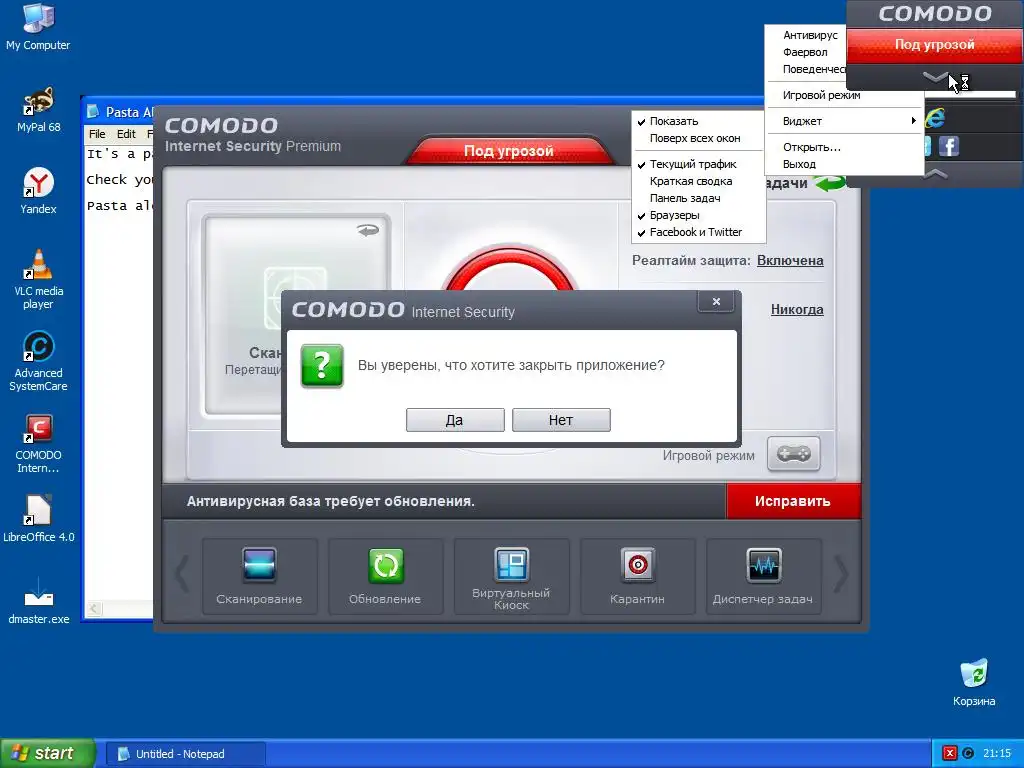
Task: Choose Открыть... in tray menu
Action: click(x=812, y=147)
